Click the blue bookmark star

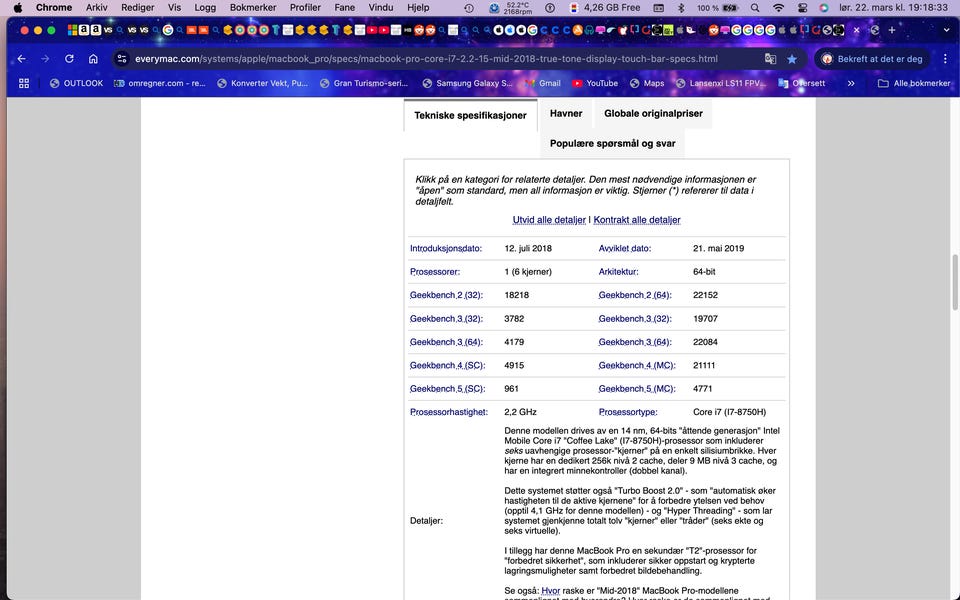point(792,59)
